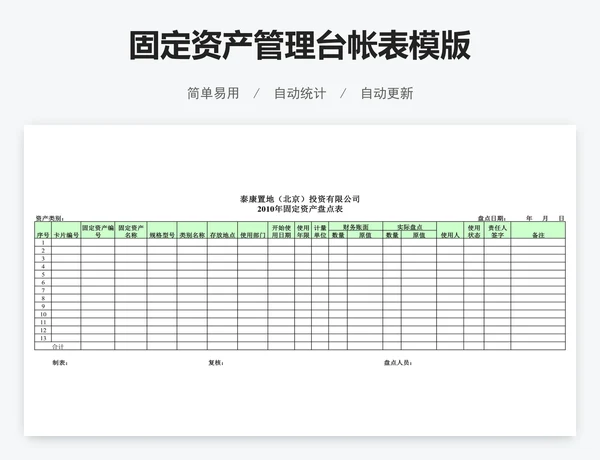The width and height of the screenshot is (600, 460).
Task: Click row number 10 cell
Action: pos(43,314)
